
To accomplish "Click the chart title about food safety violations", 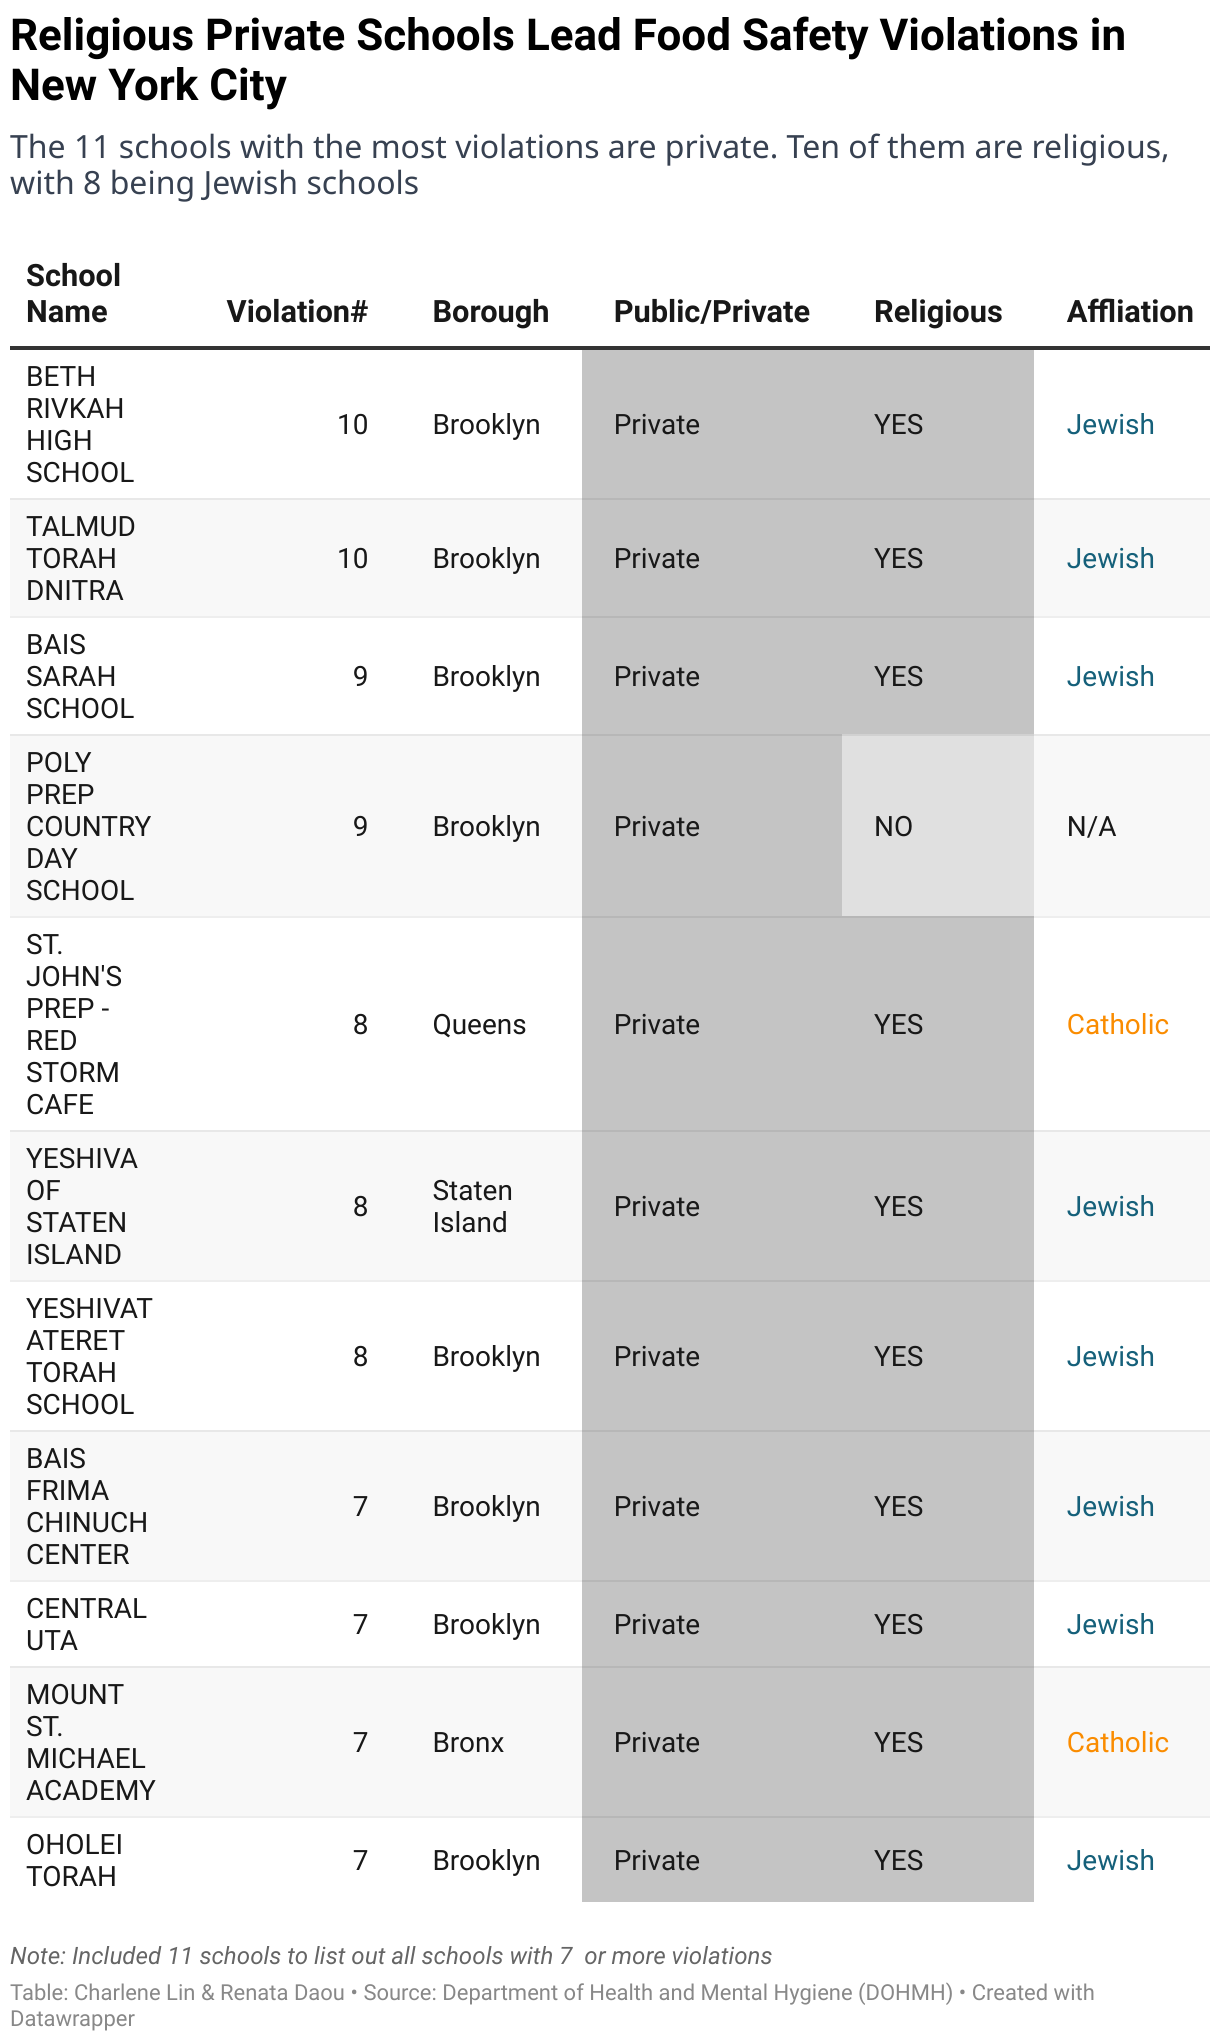I will pos(567,60).
